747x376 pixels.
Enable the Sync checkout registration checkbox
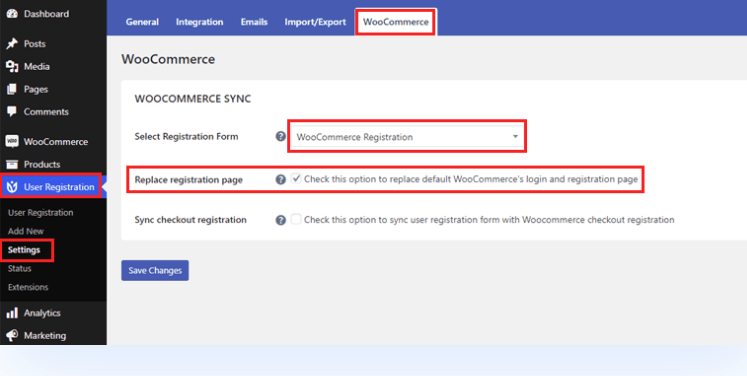pyautogui.click(x=296, y=219)
